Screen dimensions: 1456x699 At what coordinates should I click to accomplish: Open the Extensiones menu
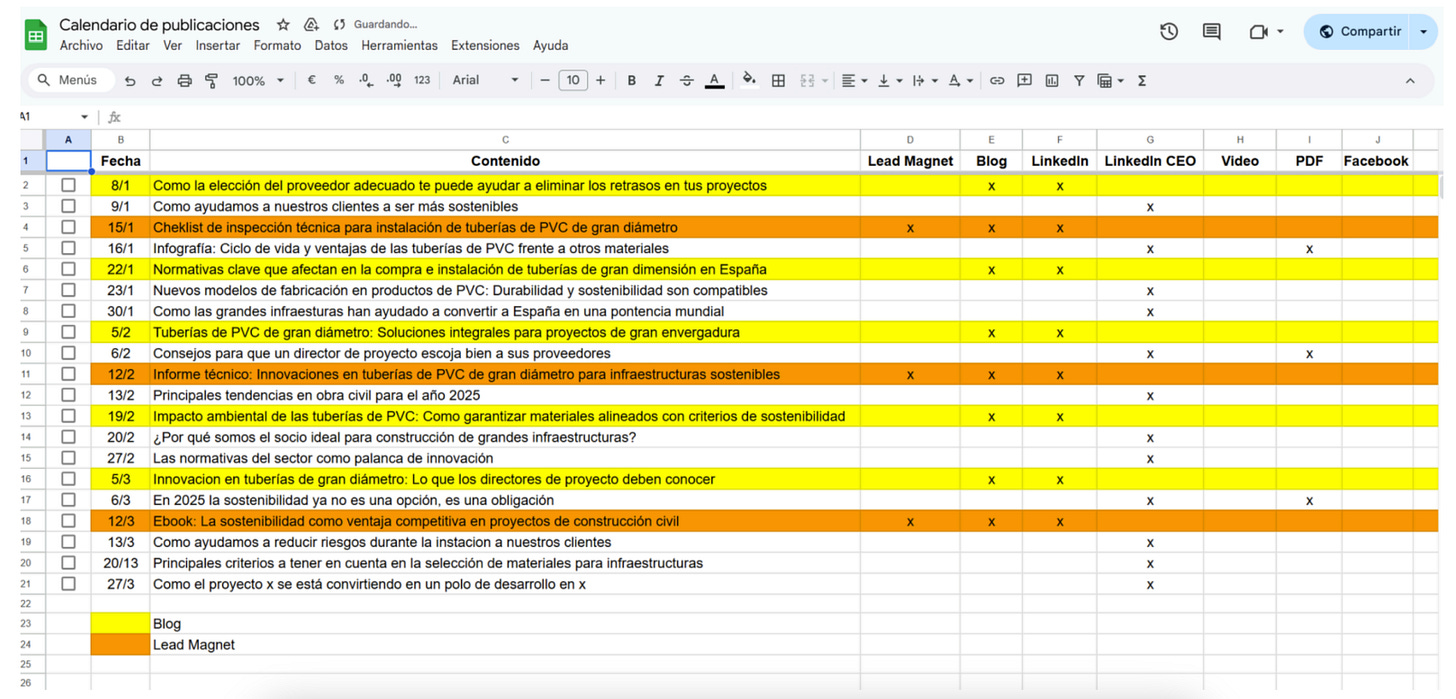(485, 46)
